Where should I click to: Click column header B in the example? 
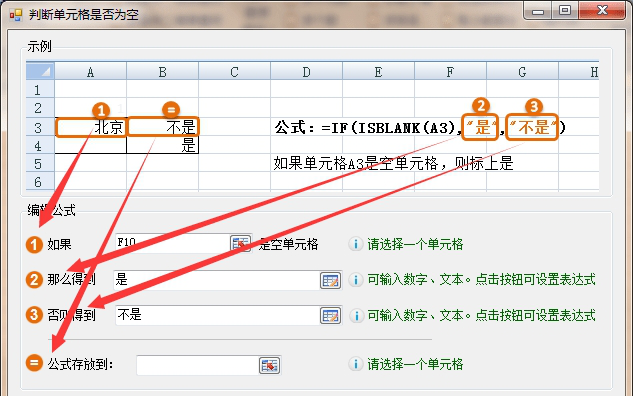click(x=162, y=72)
